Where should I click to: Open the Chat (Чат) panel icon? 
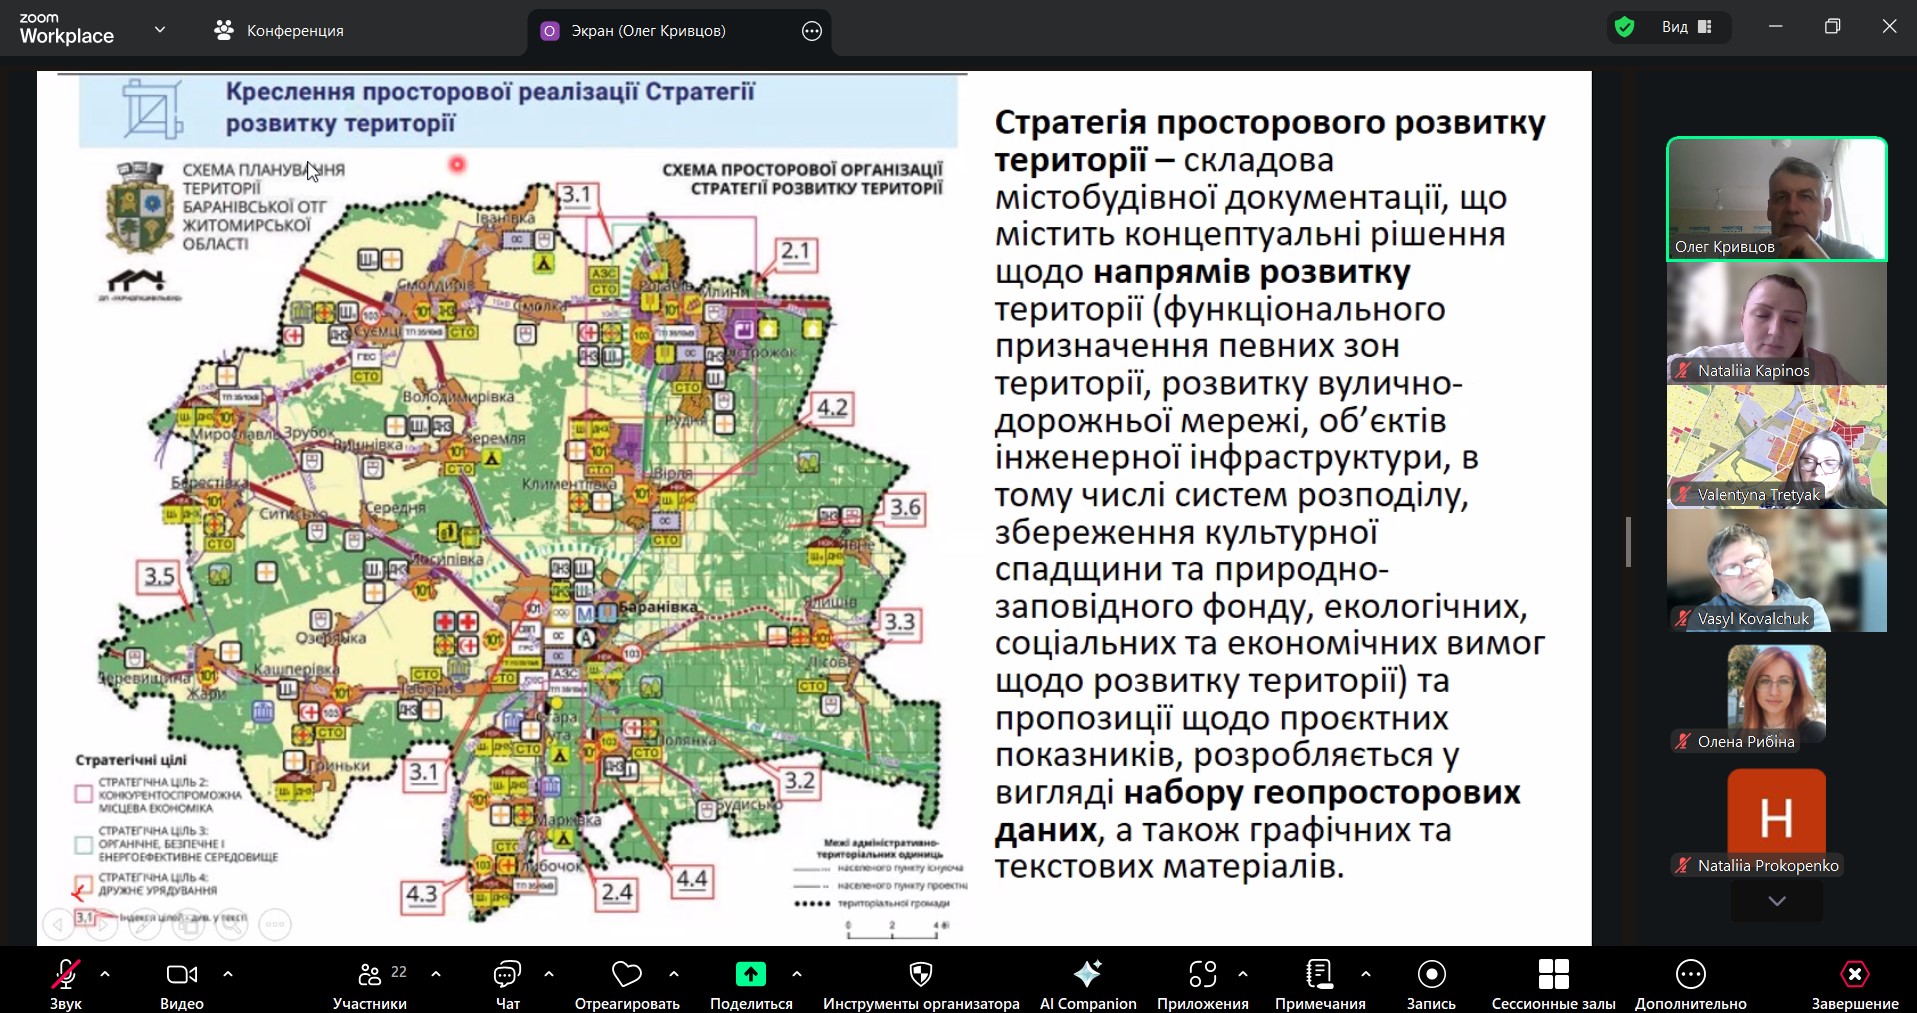tap(507, 974)
